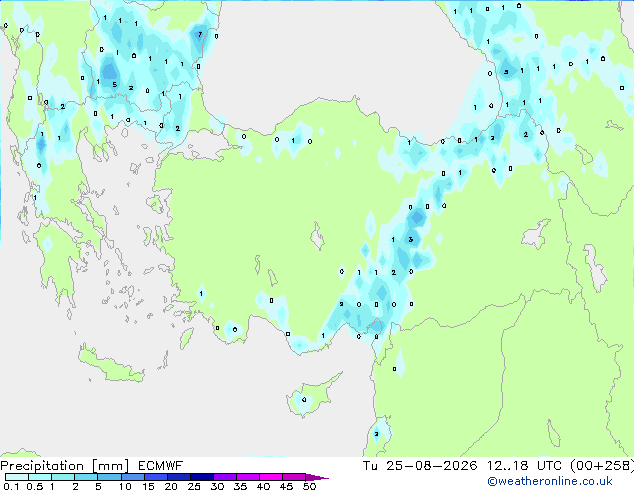Click the lightest 0.1–0.5 mm legend swatch

pos(17,477)
